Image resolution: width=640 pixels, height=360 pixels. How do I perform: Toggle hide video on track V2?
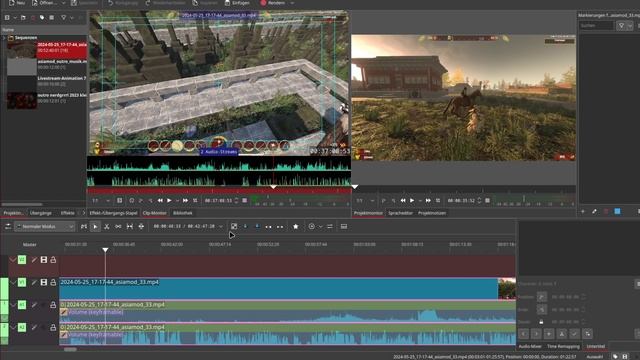pos(44,260)
